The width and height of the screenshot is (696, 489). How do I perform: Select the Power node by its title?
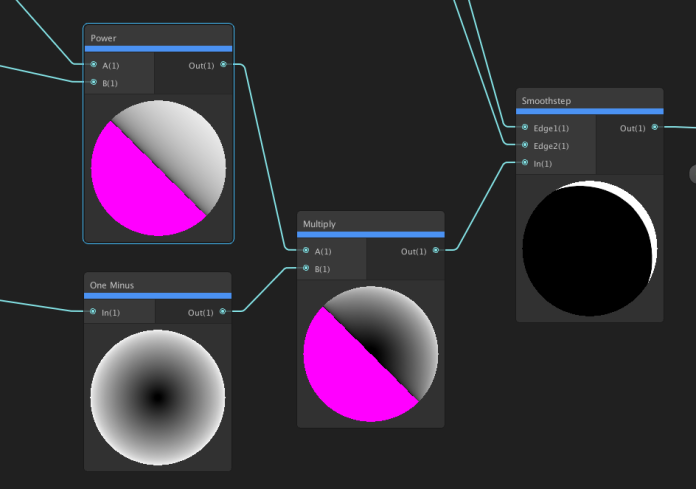[104, 38]
